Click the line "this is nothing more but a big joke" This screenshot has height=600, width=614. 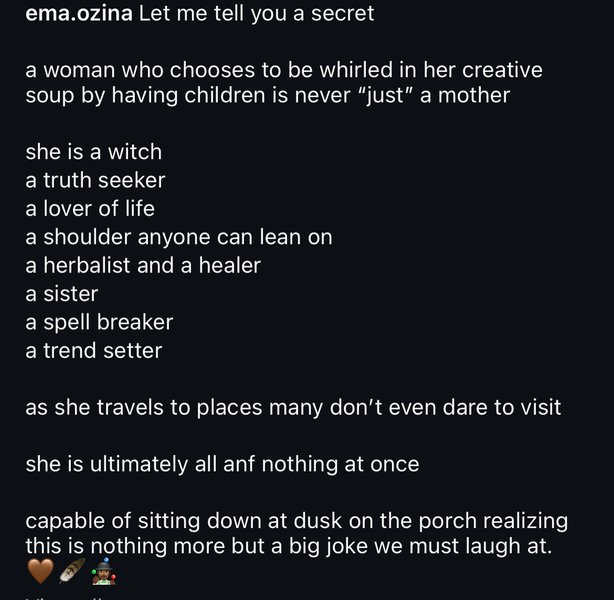pyautogui.click(x=289, y=546)
